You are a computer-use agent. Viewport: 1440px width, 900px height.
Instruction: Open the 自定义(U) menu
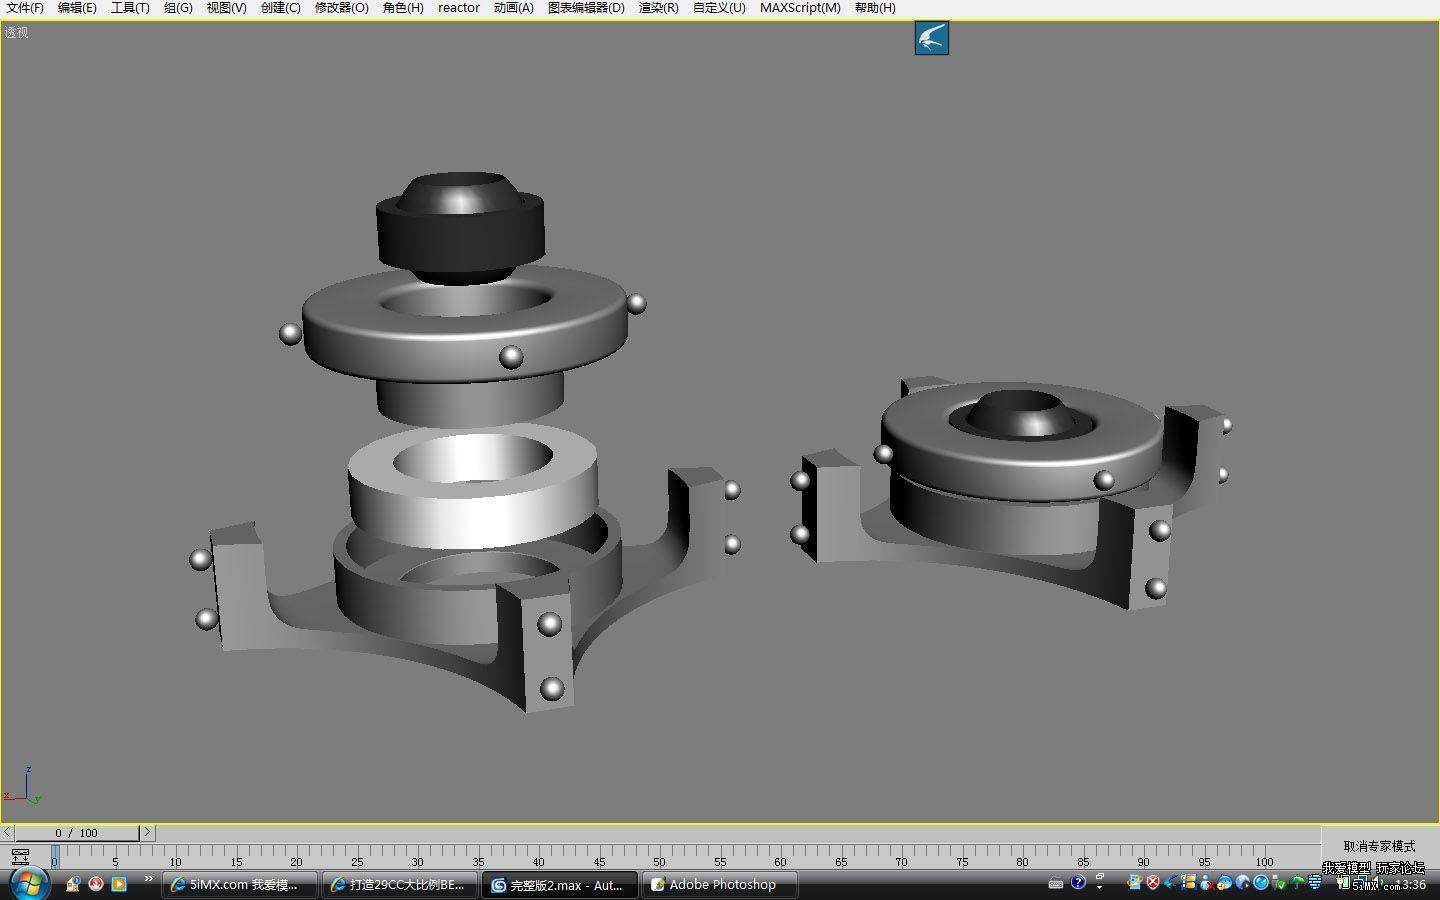pyautogui.click(x=719, y=8)
